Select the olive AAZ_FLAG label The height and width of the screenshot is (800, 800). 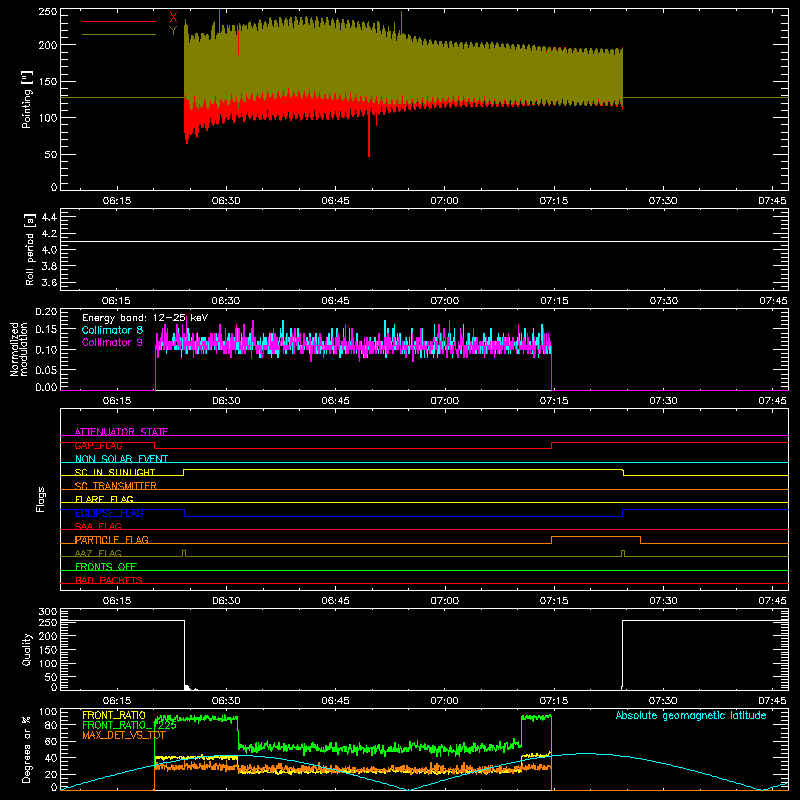[x=98, y=553]
